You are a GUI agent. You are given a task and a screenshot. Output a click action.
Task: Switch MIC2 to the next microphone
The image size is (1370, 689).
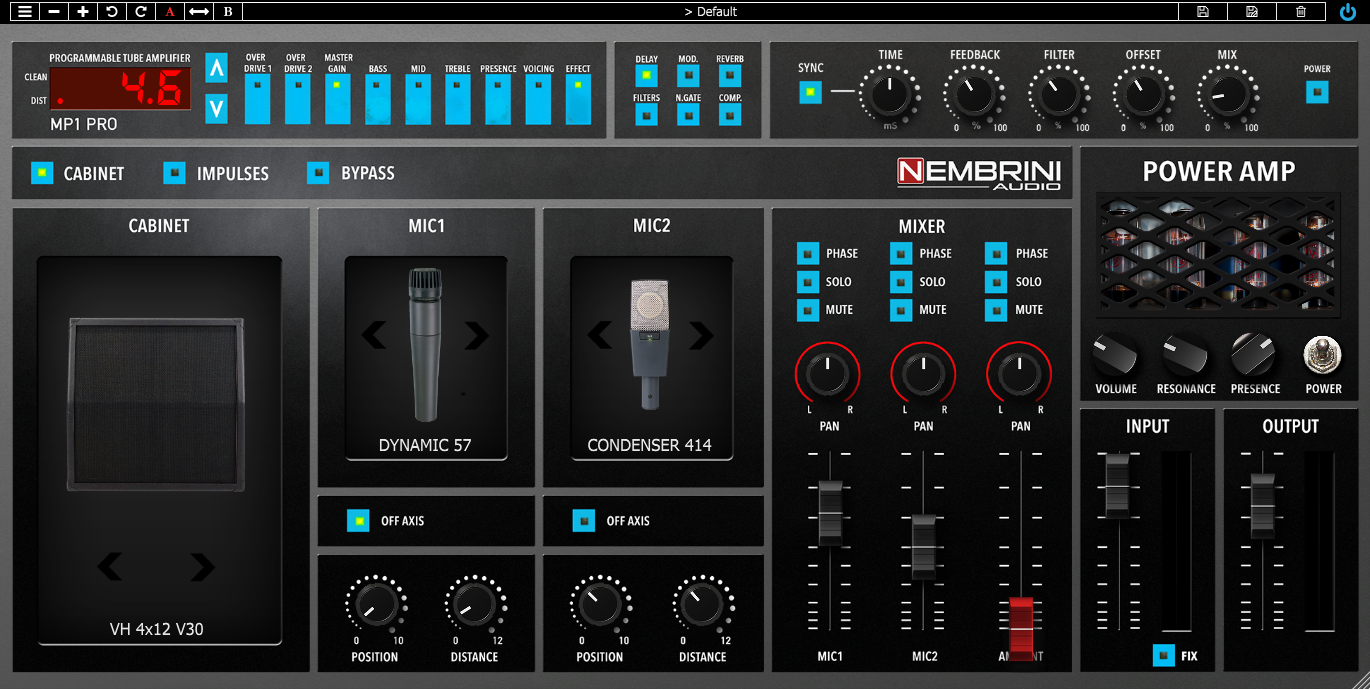click(x=703, y=337)
